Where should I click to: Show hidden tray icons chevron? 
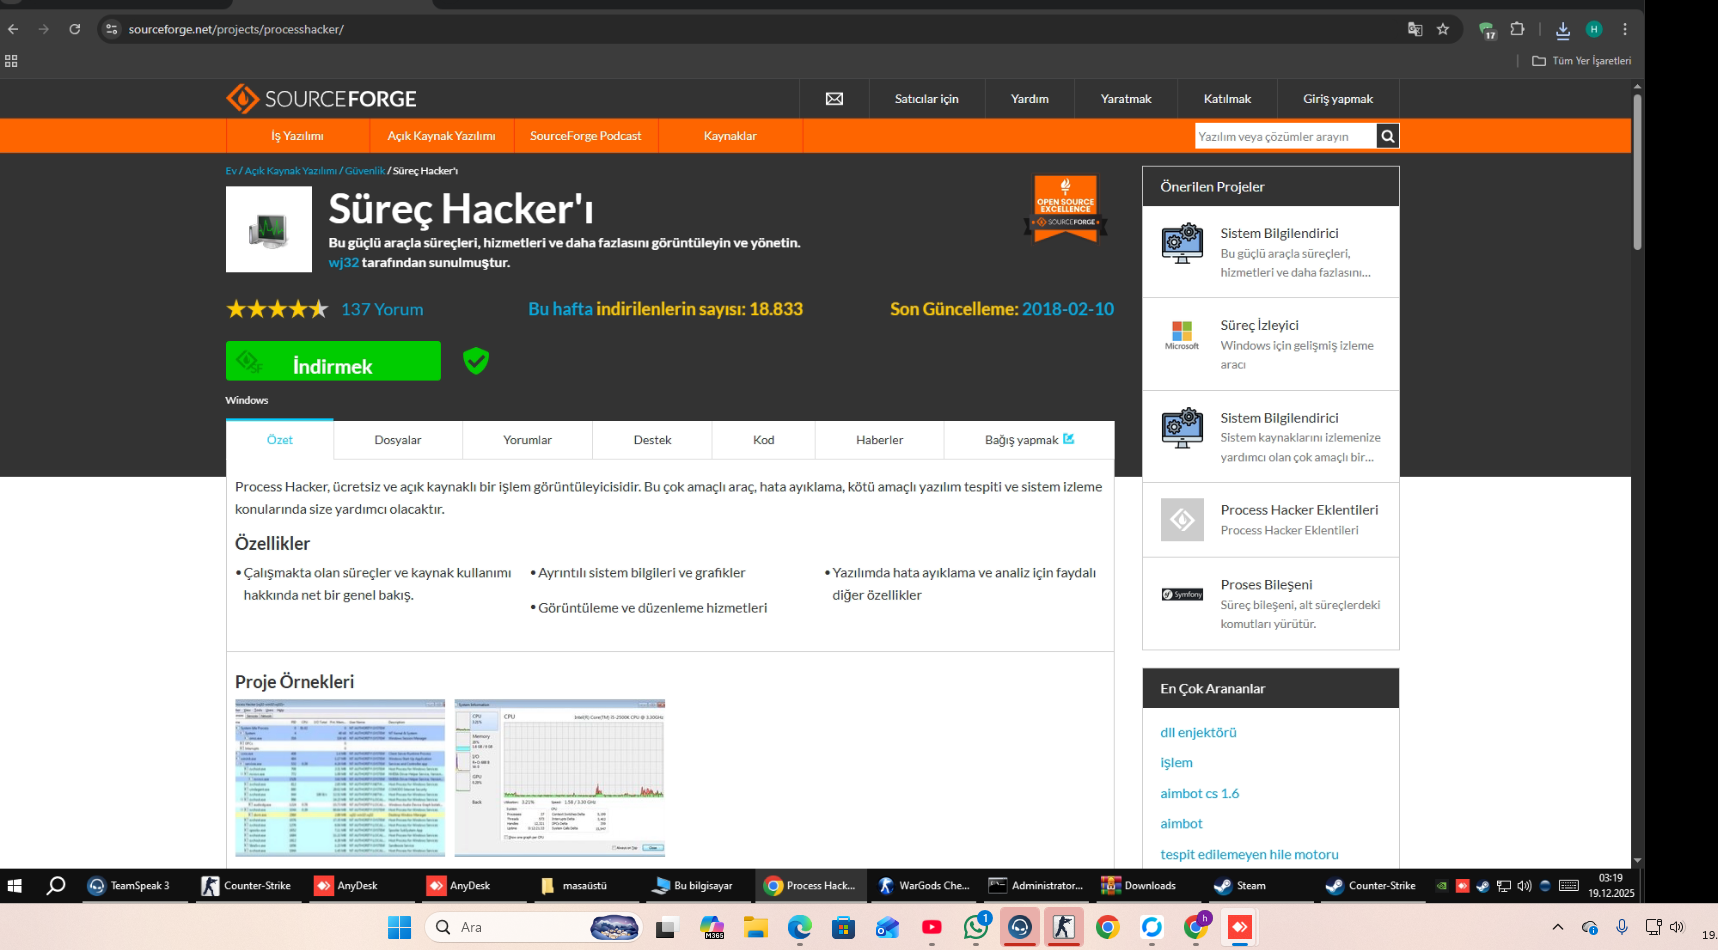click(x=1557, y=928)
